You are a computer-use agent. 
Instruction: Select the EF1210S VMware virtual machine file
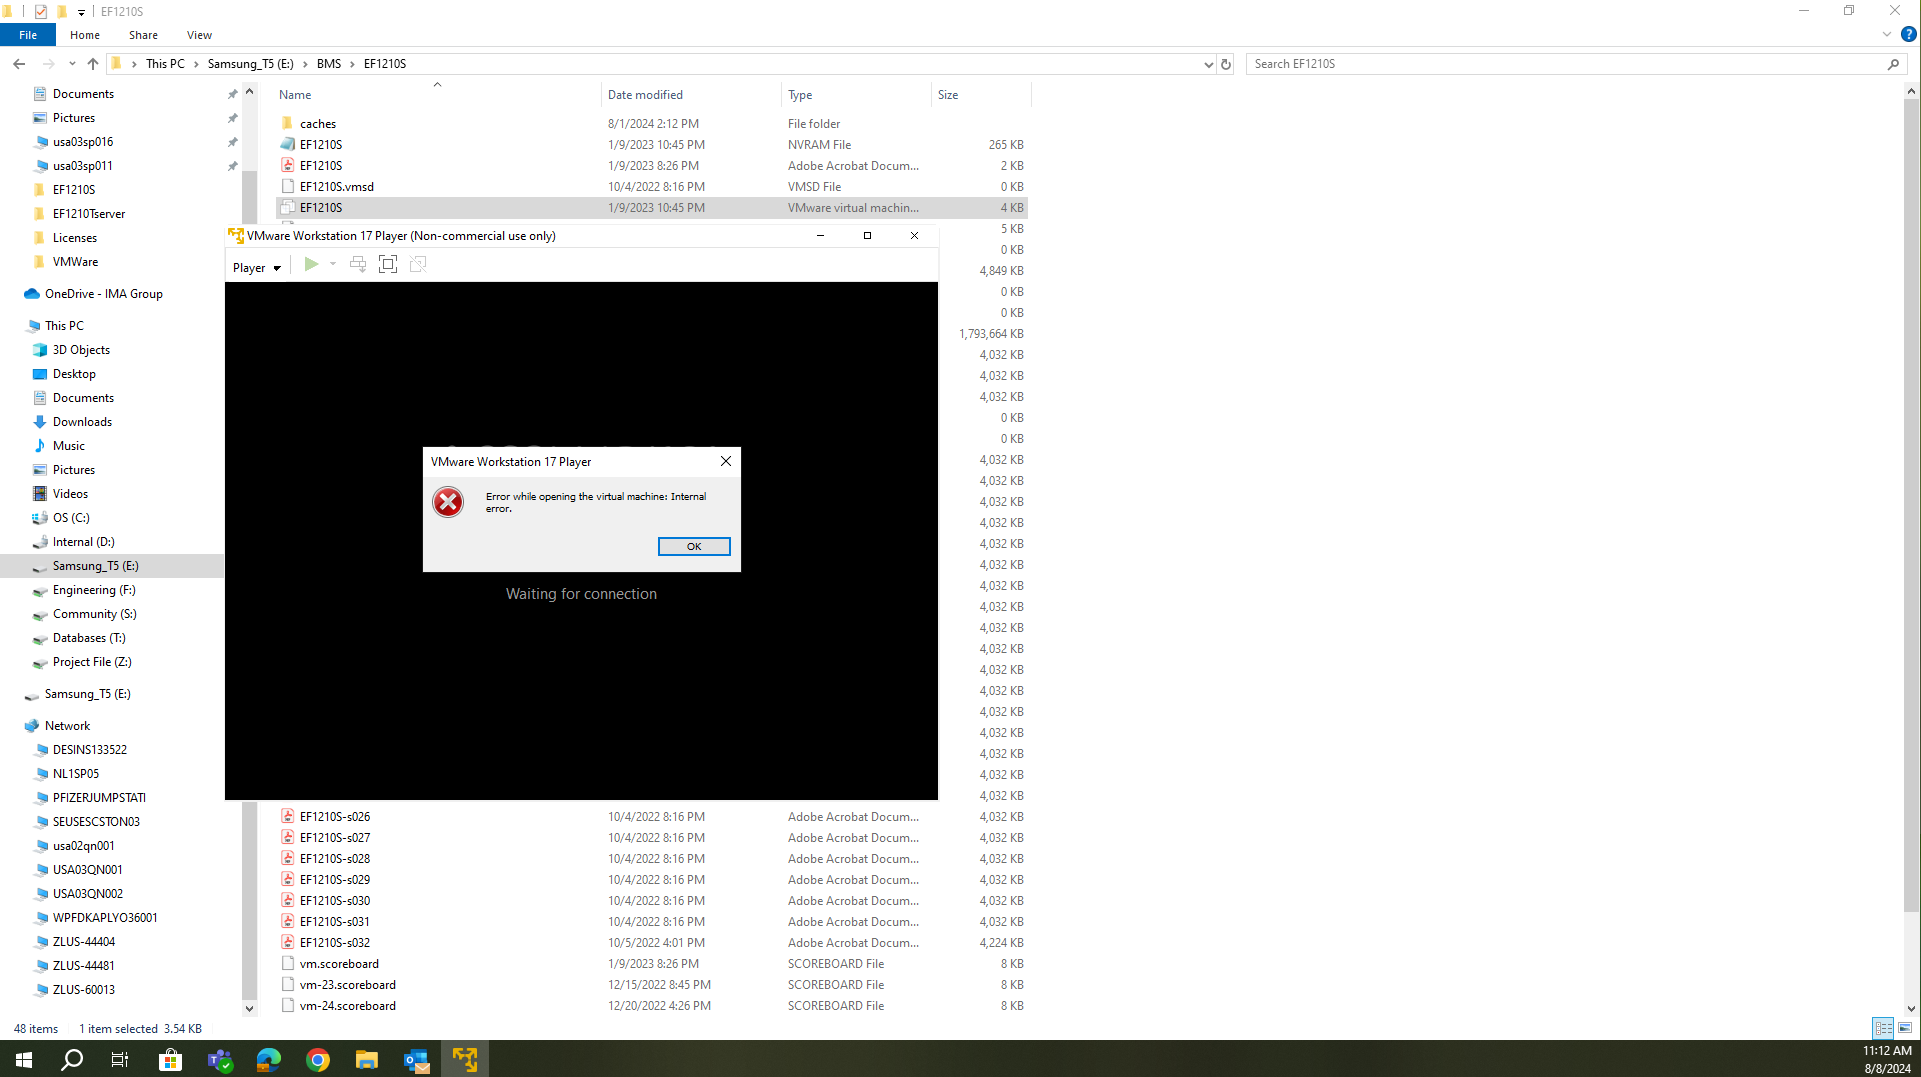(x=651, y=208)
